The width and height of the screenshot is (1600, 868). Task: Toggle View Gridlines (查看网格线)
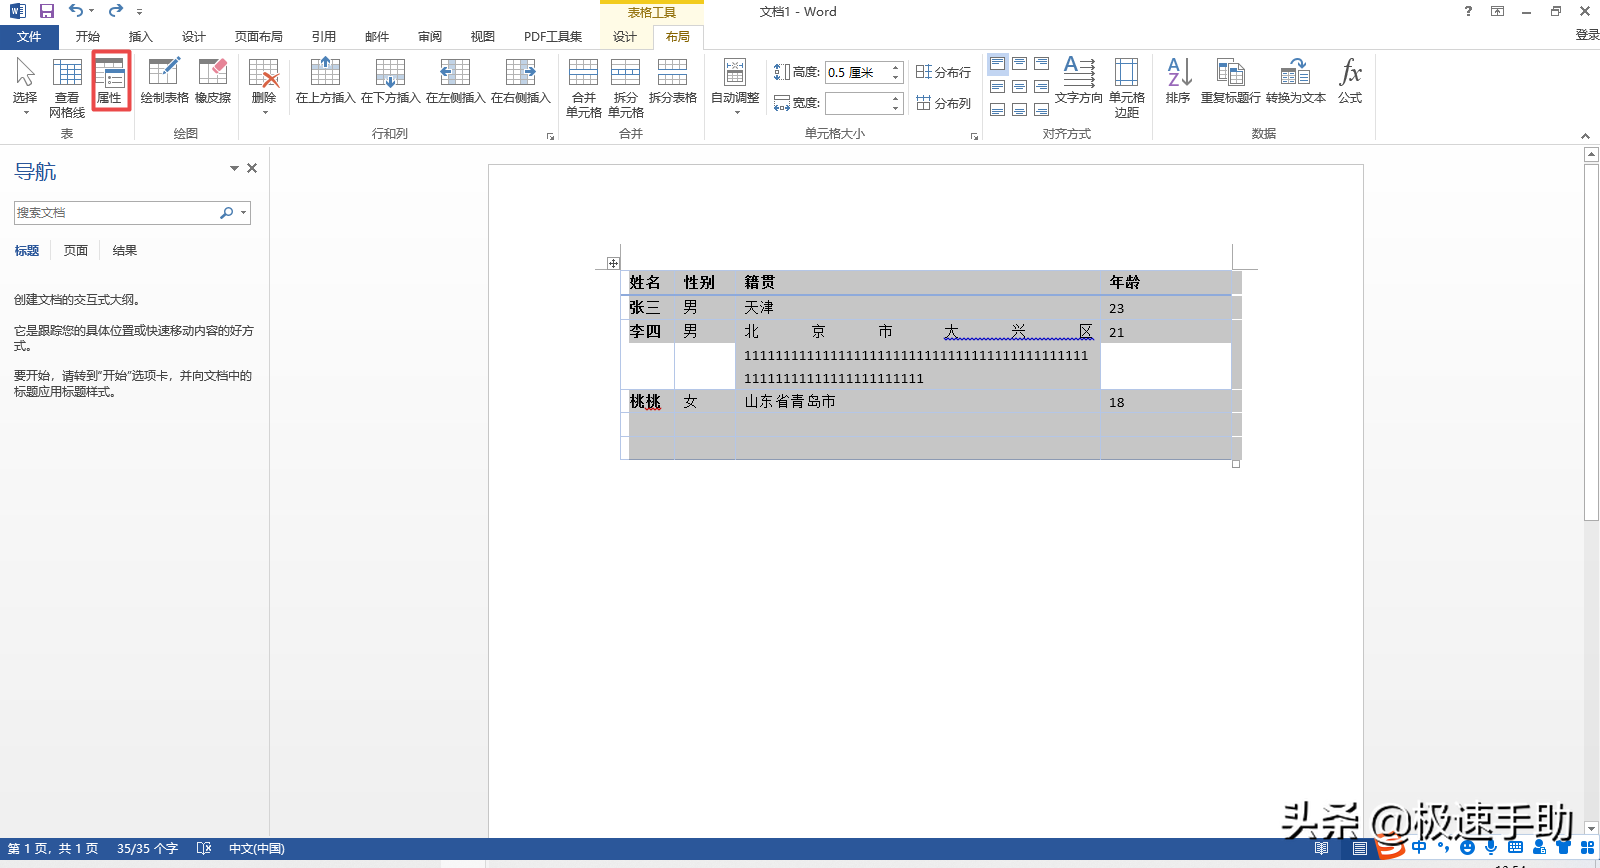point(67,88)
